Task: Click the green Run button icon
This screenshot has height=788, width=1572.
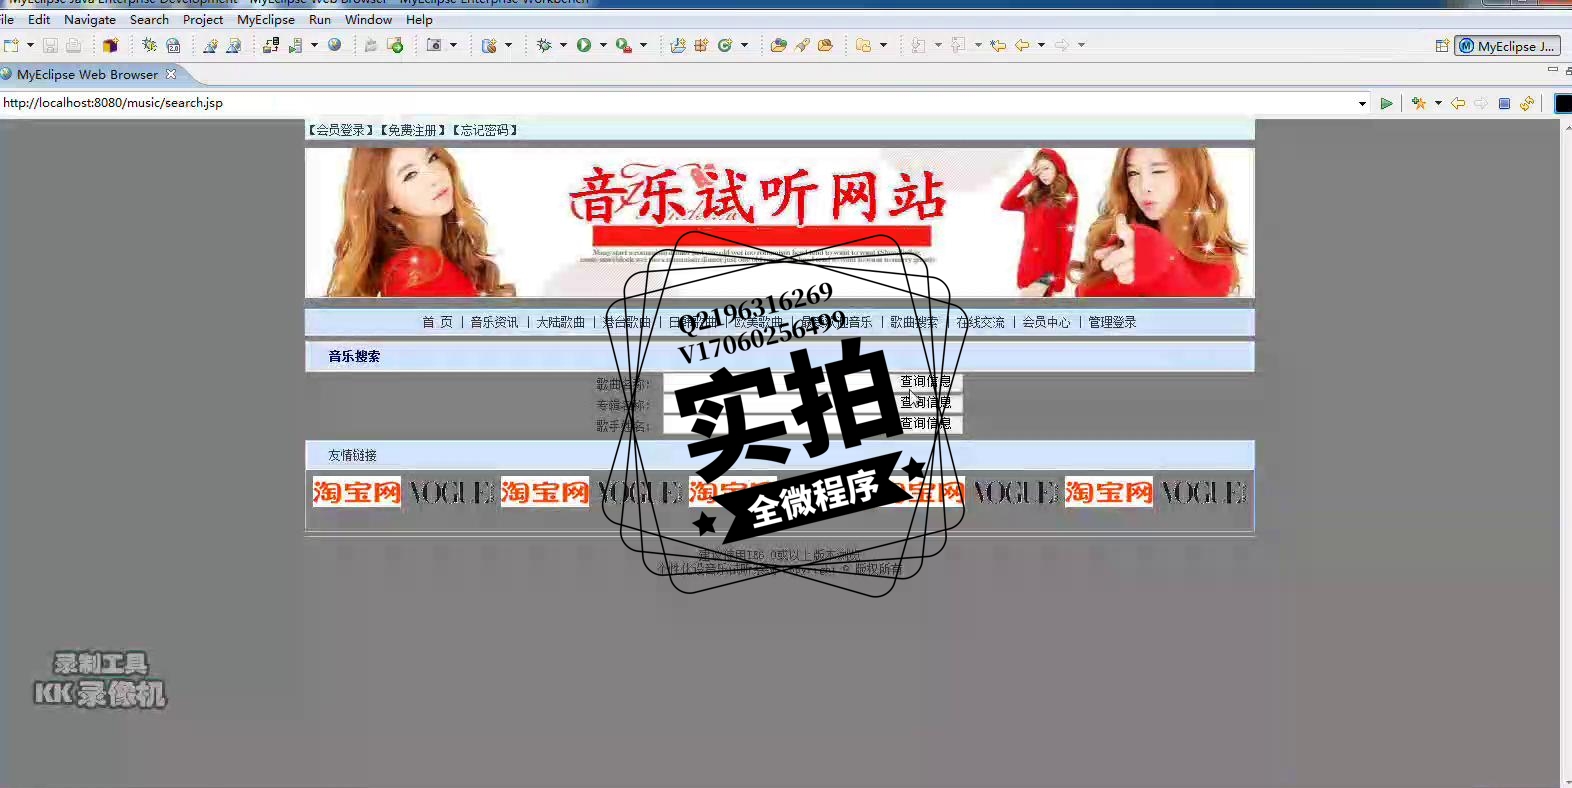Action: (x=584, y=45)
